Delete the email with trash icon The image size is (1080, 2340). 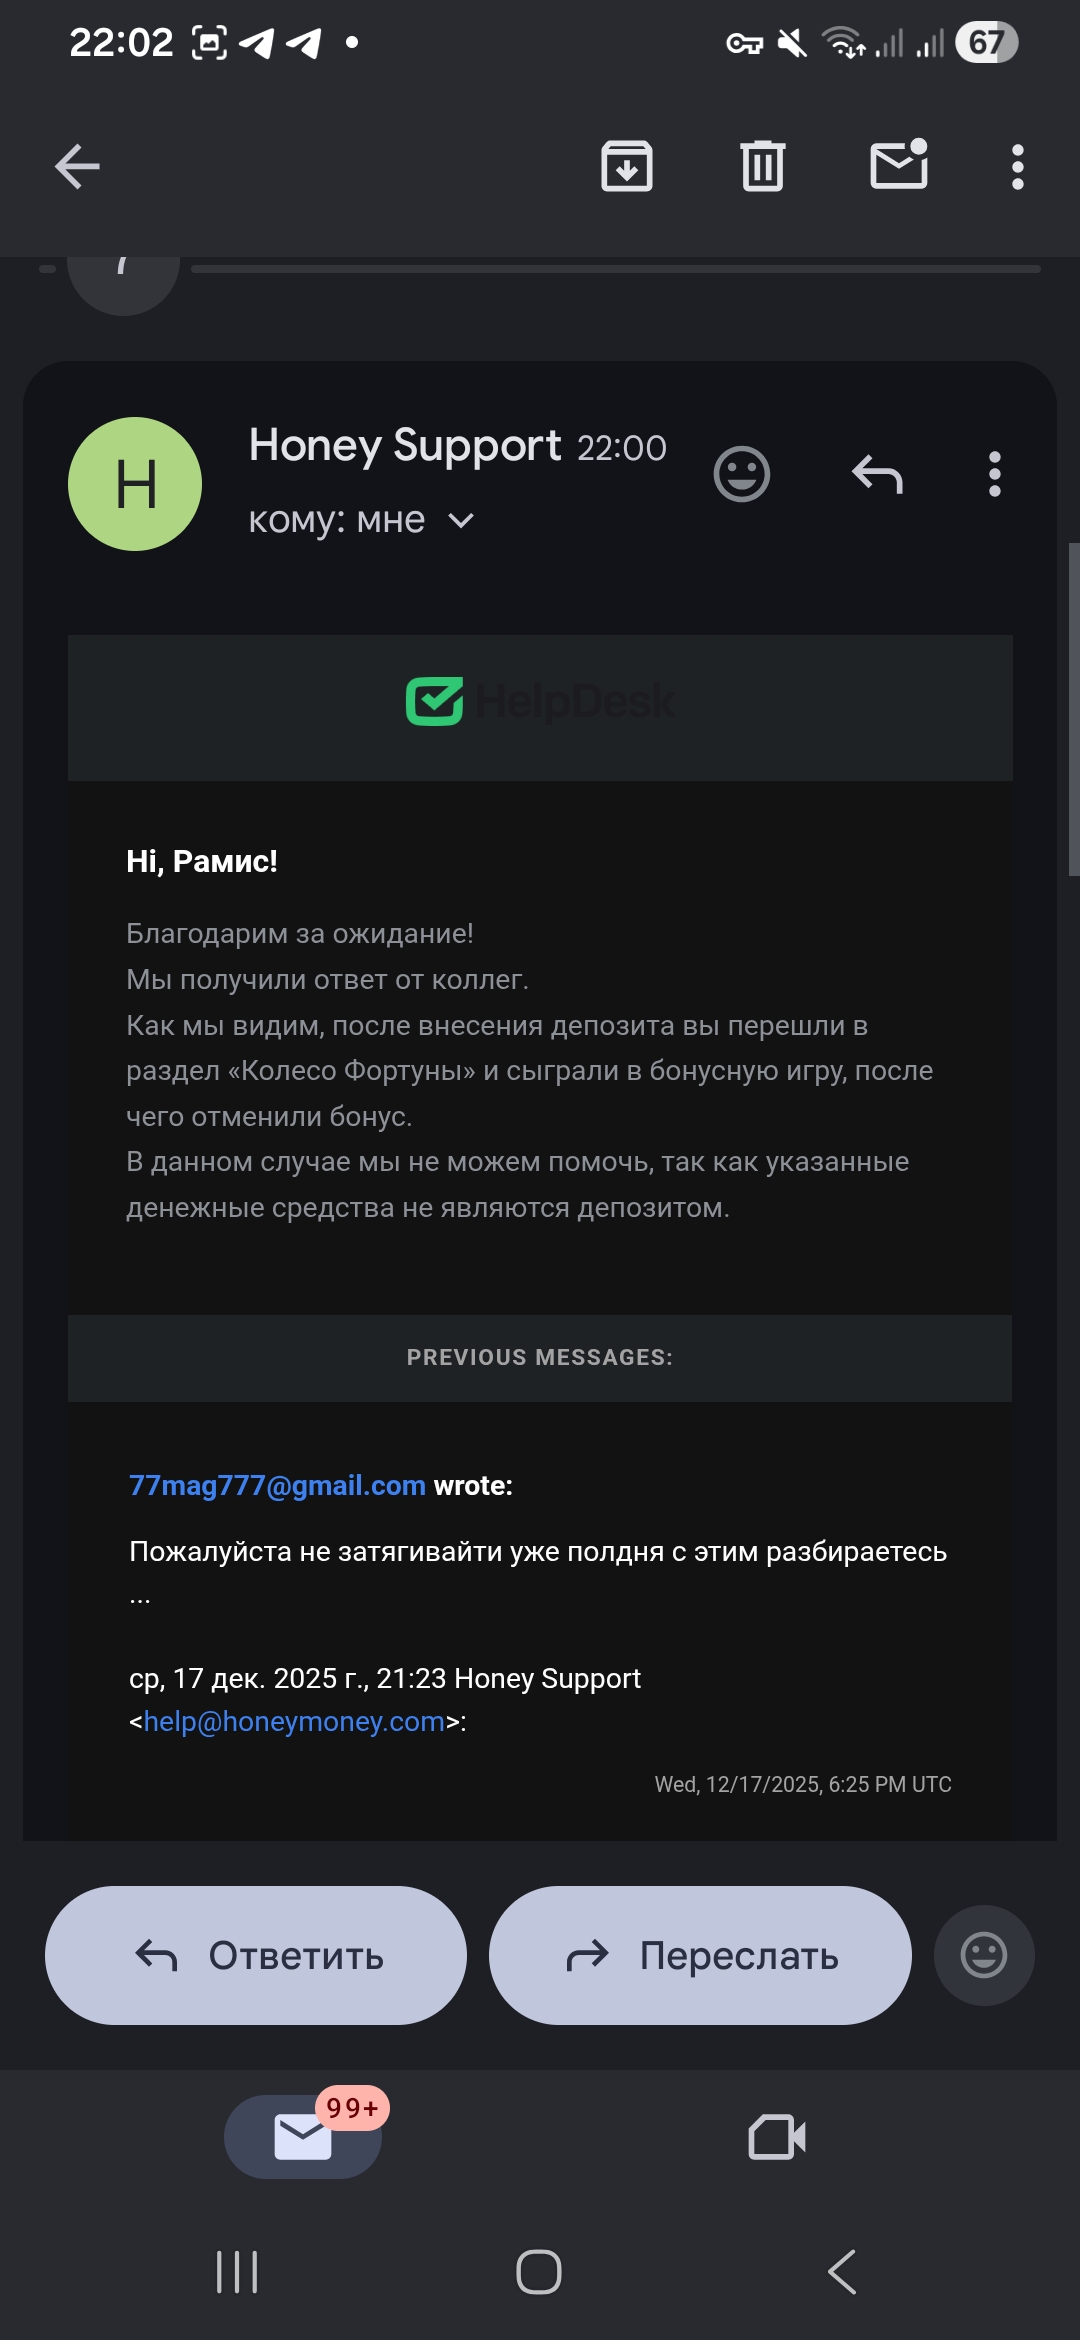pyautogui.click(x=763, y=166)
